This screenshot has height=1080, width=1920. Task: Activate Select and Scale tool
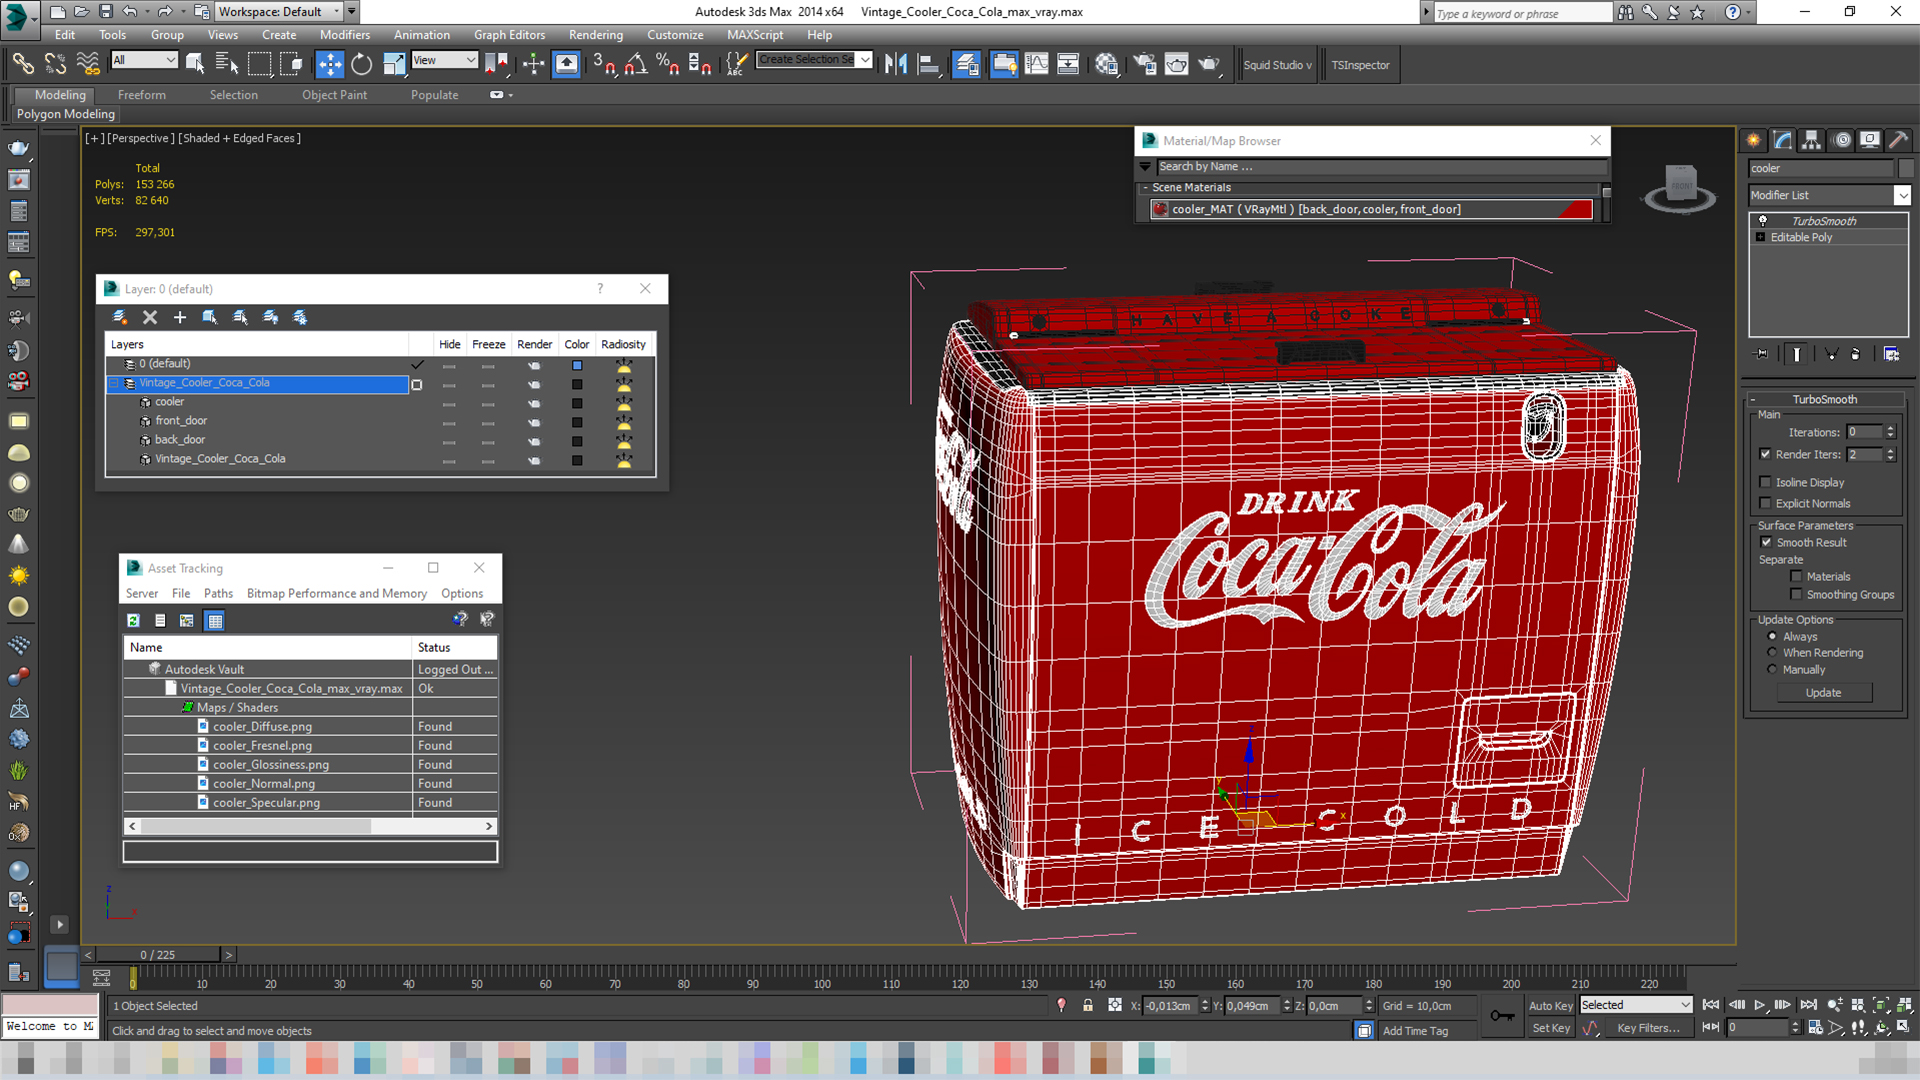tap(394, 64)
